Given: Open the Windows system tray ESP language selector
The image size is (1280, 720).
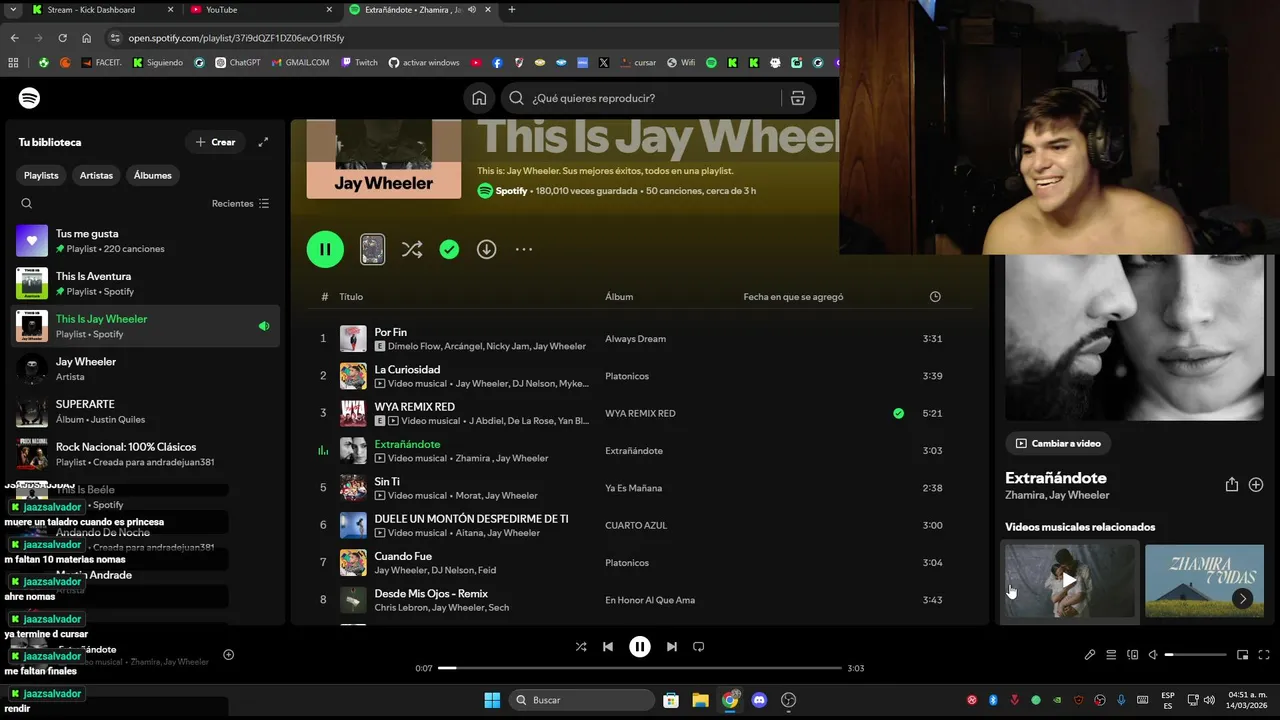Looking at the screenshot, I should (1168, 700).
